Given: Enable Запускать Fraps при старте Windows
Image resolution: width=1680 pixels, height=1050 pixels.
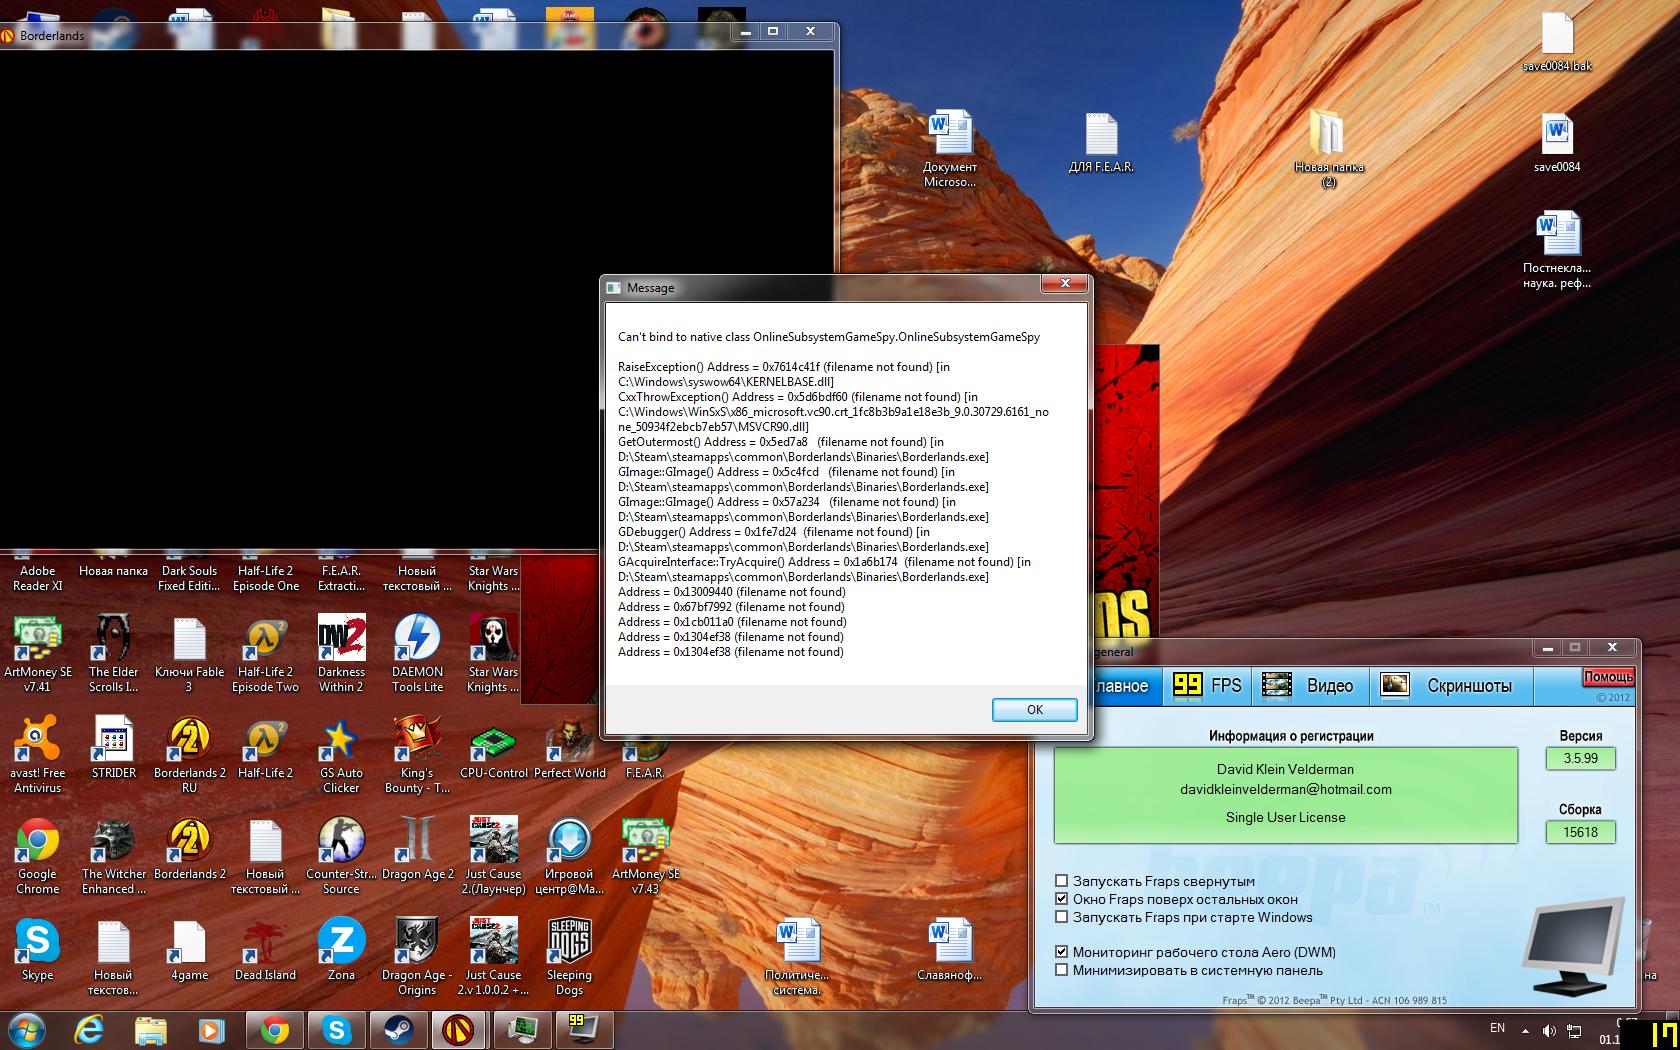Looking at the screenshot, I should tap(1061, 917).
